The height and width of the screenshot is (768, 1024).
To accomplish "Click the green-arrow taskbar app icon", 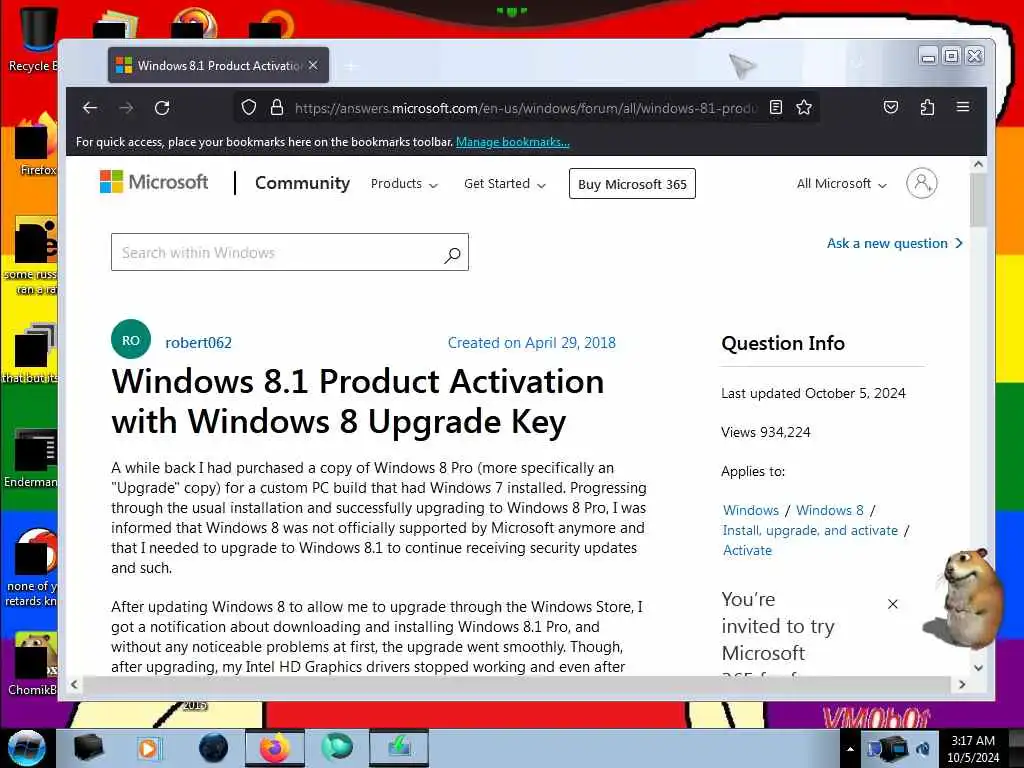I will coord(400,748).
